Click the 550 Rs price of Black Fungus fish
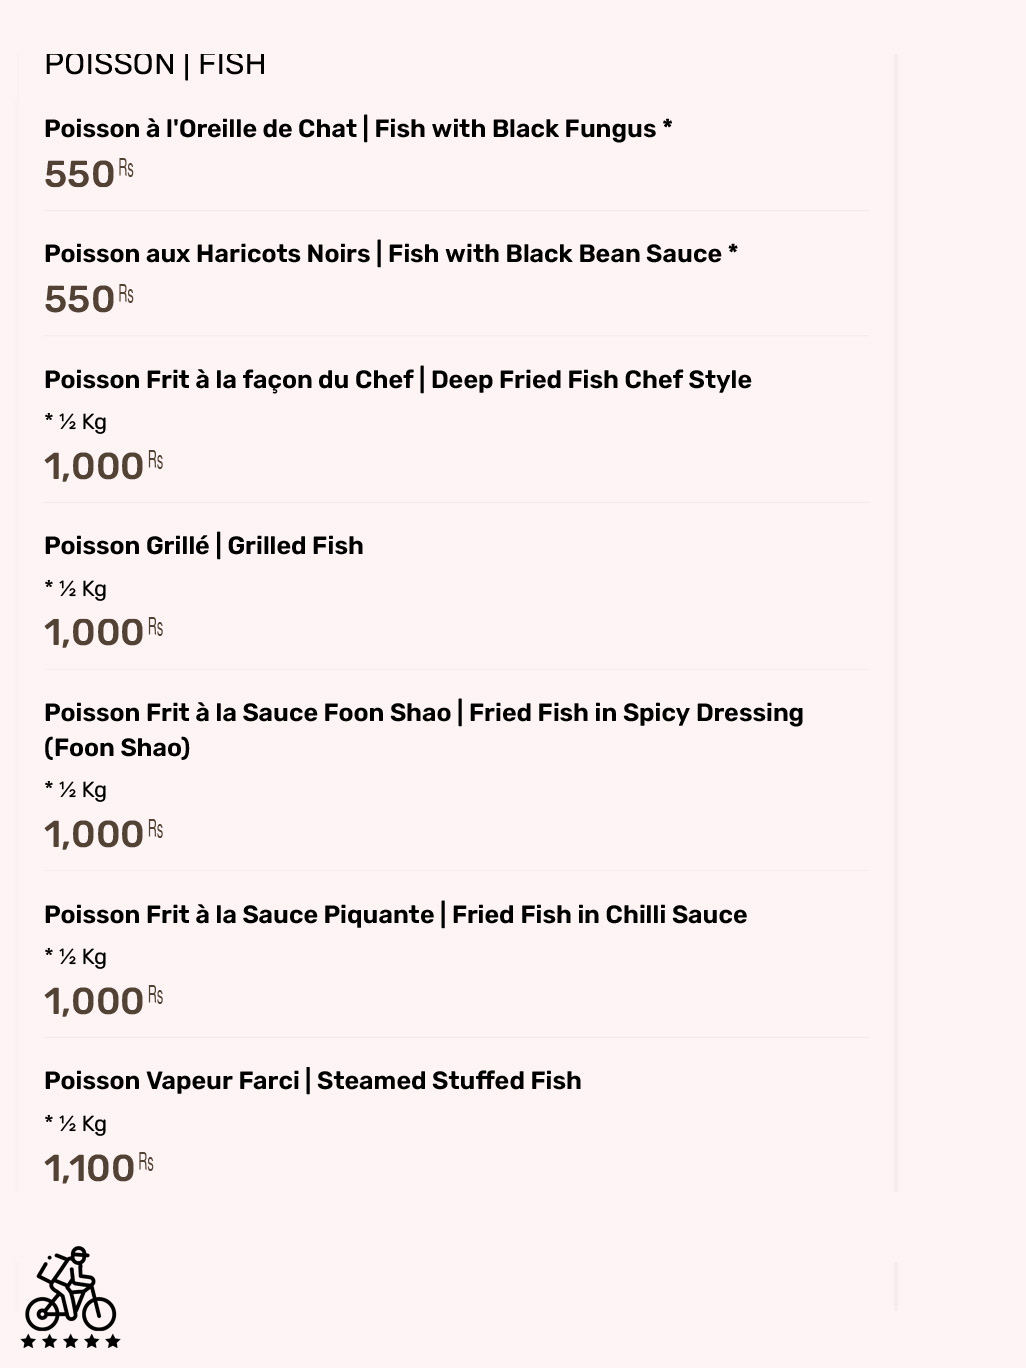This screenshot has width=1026, height=1368. coord(89,174)
